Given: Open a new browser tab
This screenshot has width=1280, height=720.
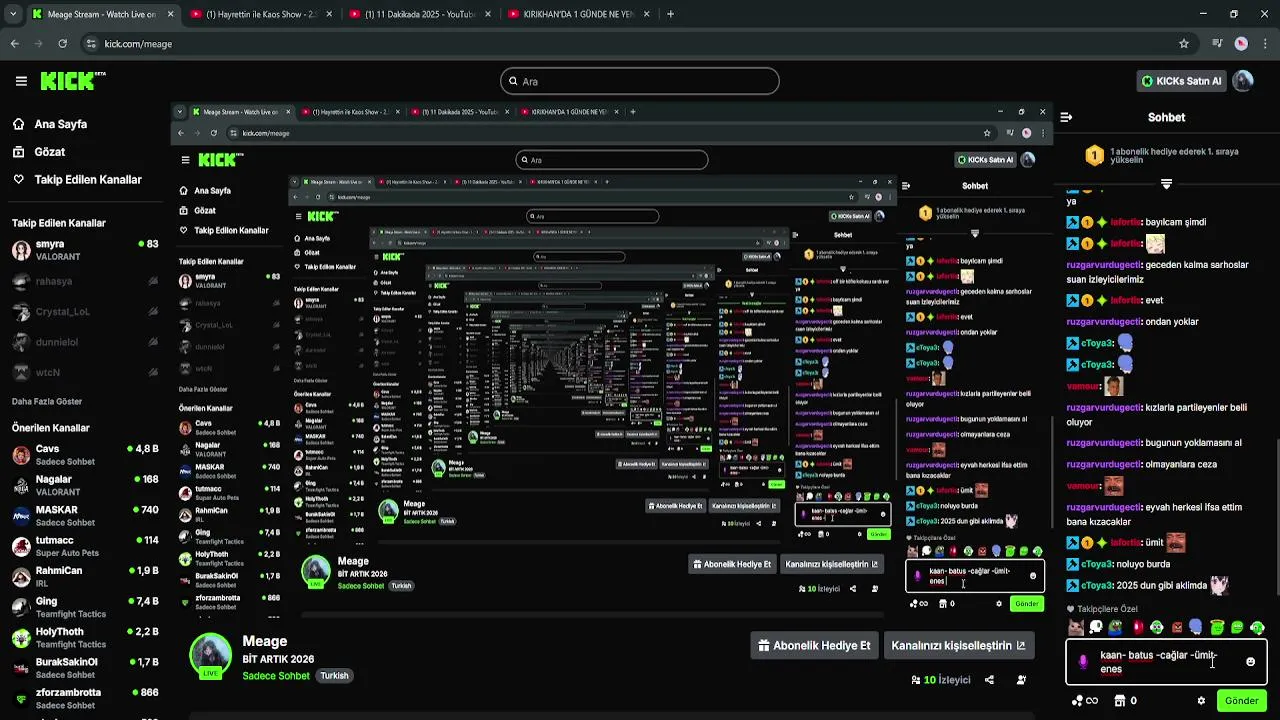Looking at the screenshot, I should [x=670, y=14].
